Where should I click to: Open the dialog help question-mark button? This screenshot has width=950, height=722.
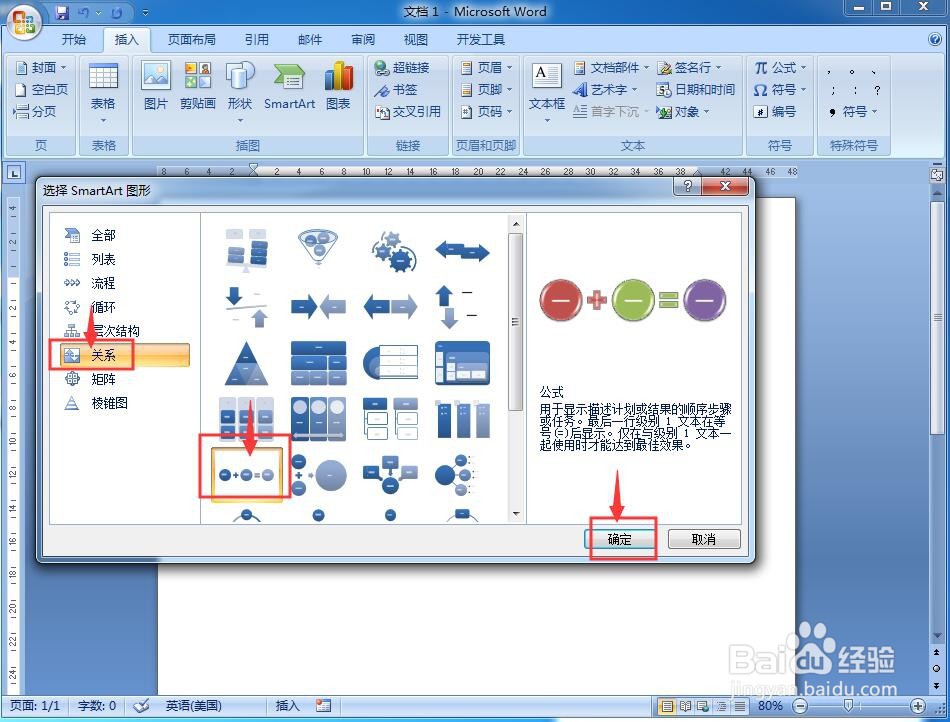coord(688,186)
